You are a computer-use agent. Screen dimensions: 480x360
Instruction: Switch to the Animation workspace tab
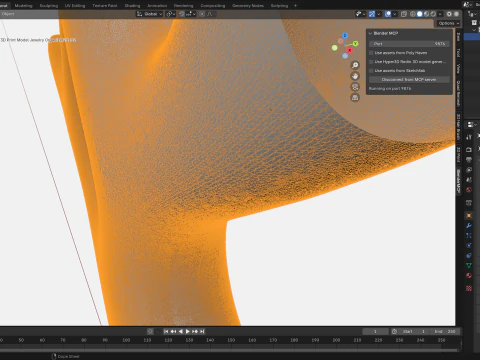click(157, 6)
